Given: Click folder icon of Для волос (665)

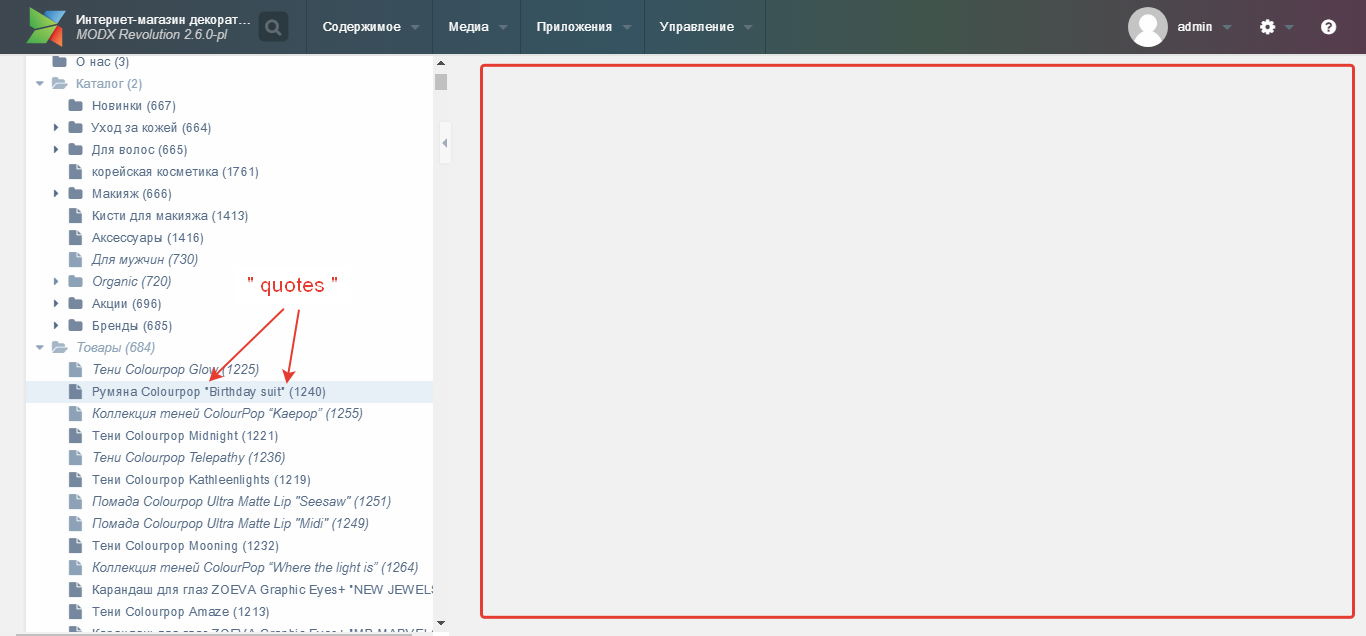Looking at the screenshot, I should 75,149.
